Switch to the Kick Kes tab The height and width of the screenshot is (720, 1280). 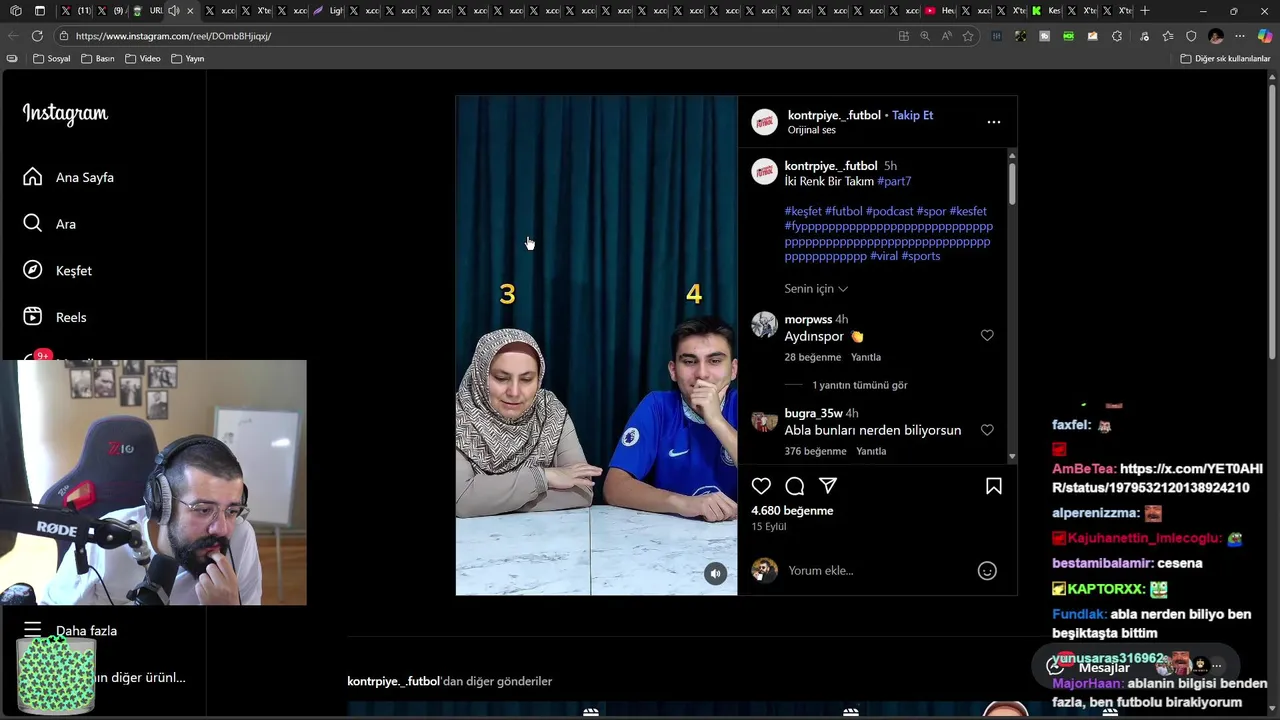[1047, 11]
